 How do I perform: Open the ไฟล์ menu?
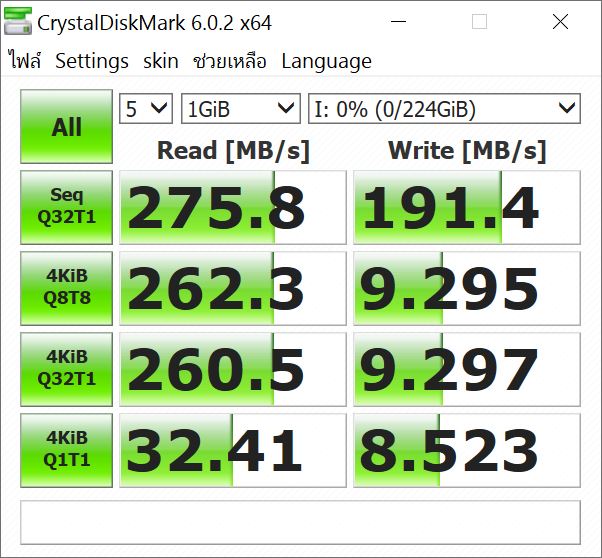pyautogui.click(x=25, y=61)
